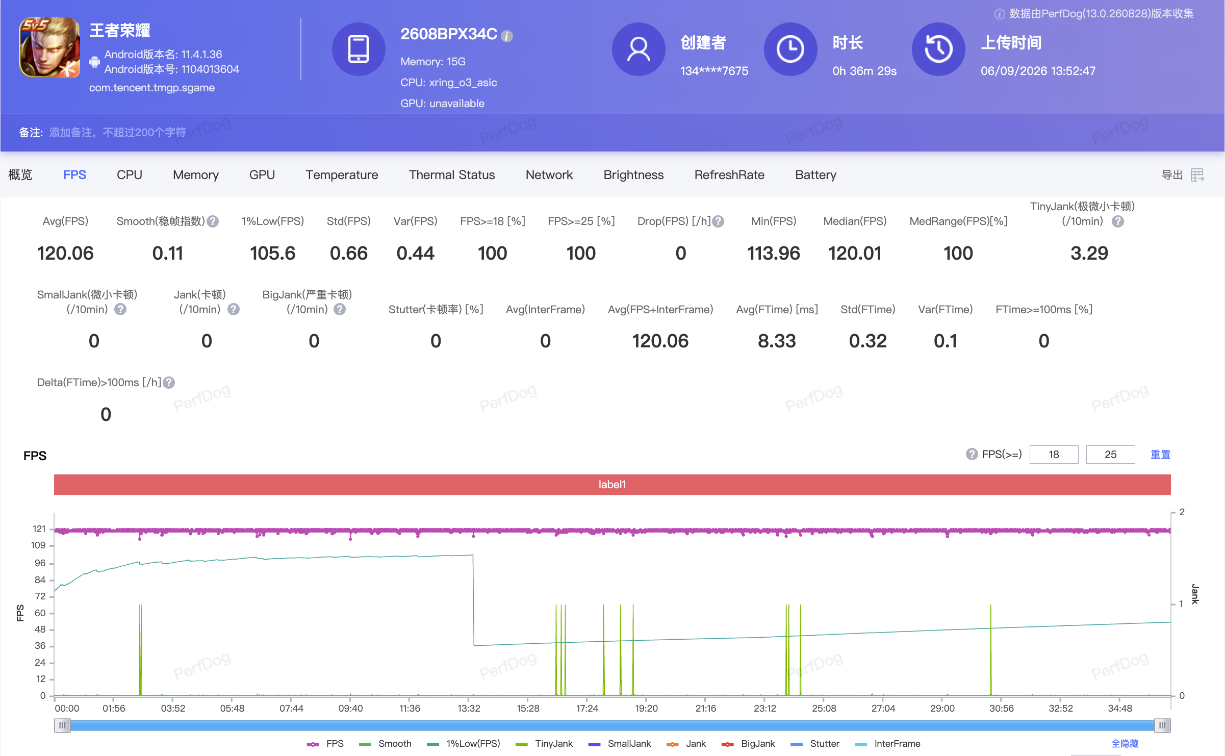Click creator ID 134****7675
Viewport: 1225px width, 756px height.
pos(714,71)
